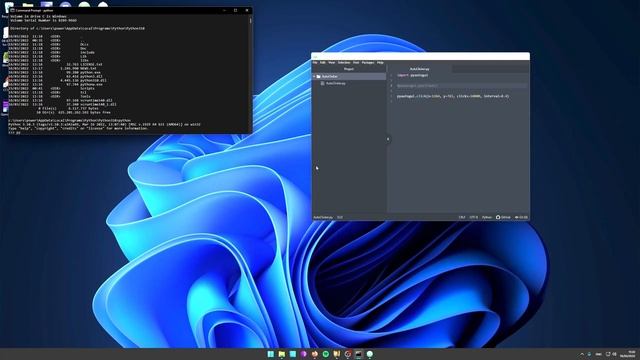Click the Python prompt line in Command Prompt
Screen dimensions: 640x360
(x=15, y=132)
